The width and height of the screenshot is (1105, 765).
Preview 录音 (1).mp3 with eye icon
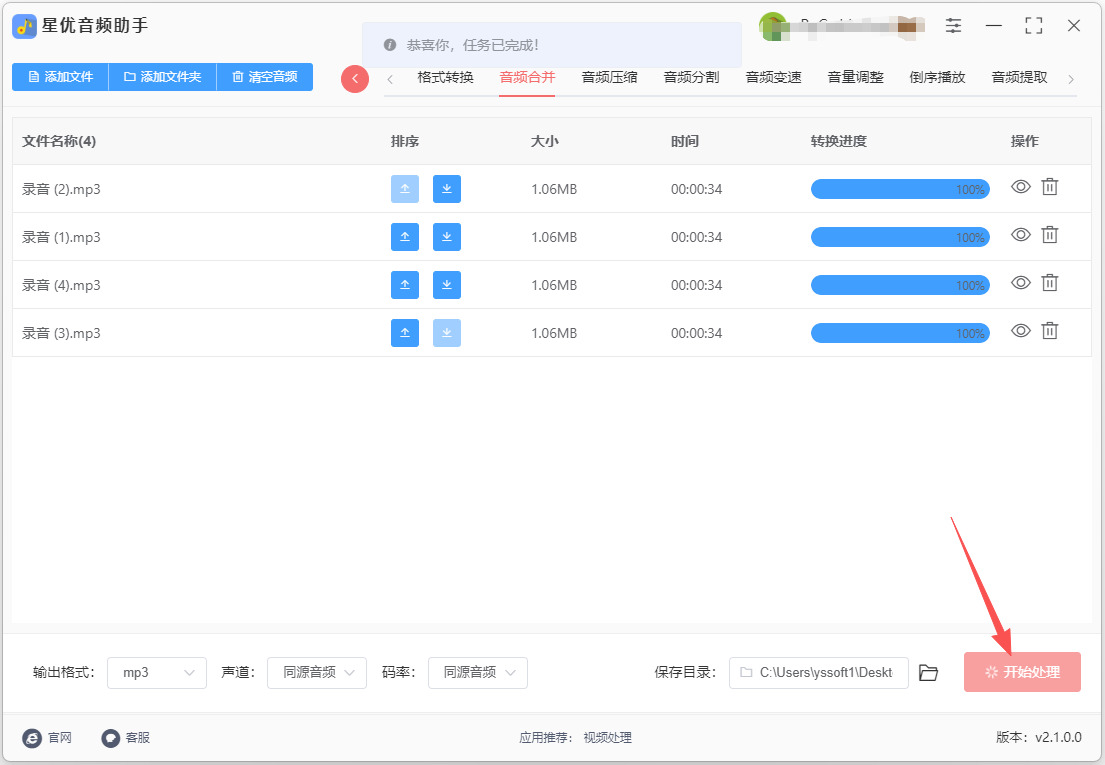[1020, 235]
